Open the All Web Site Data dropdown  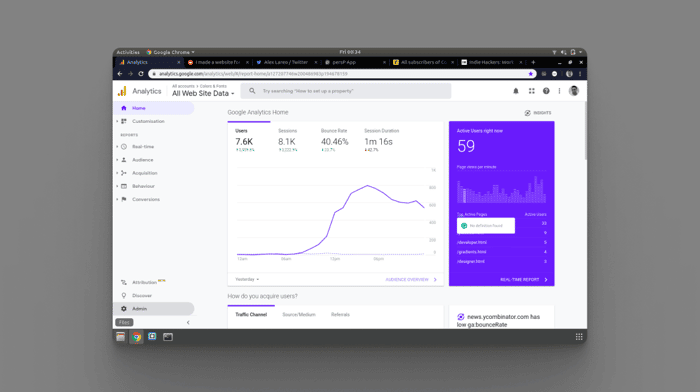203,93
